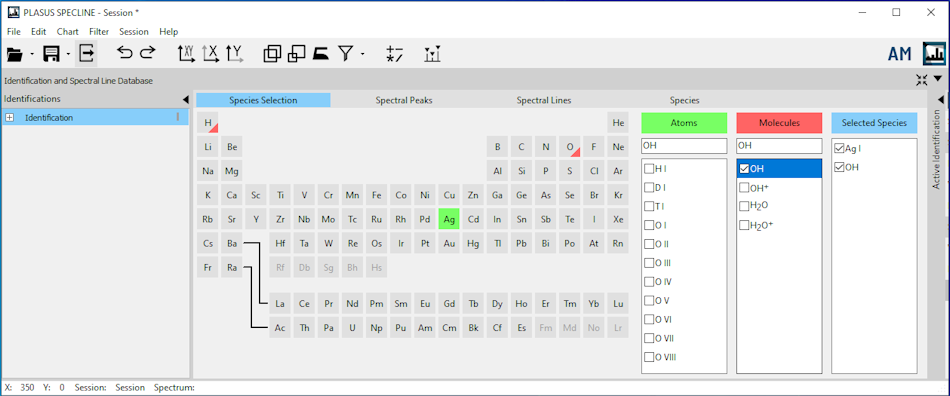
Task: Open the Chart menu
Action: point(68,31)
